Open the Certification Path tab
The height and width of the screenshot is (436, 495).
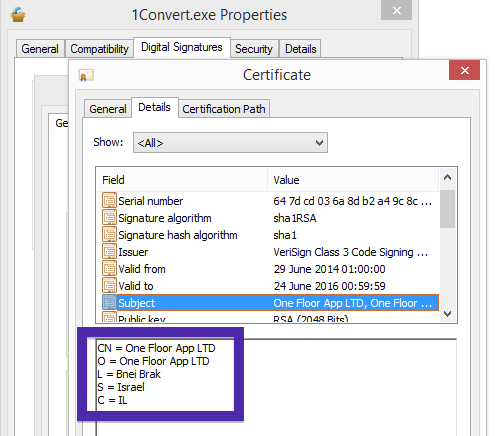pyautogui.click(x=224, y=109)
